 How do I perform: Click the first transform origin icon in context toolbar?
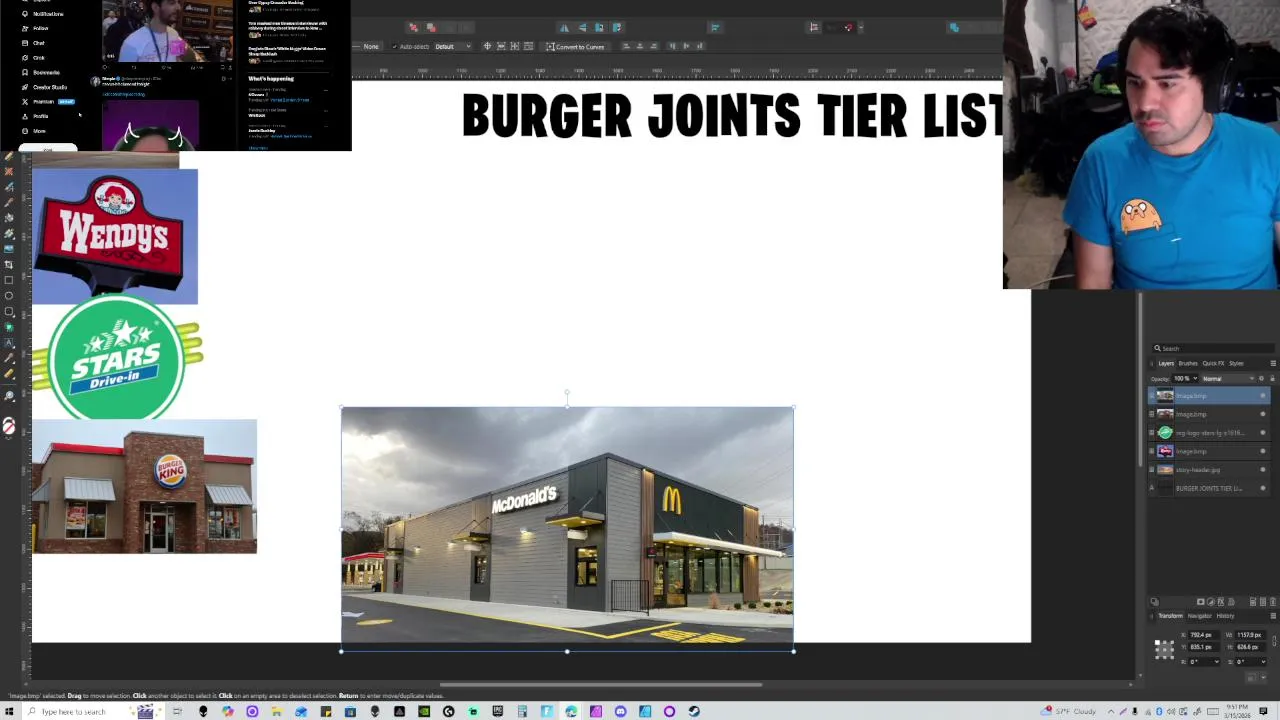(x=487, y=46)
